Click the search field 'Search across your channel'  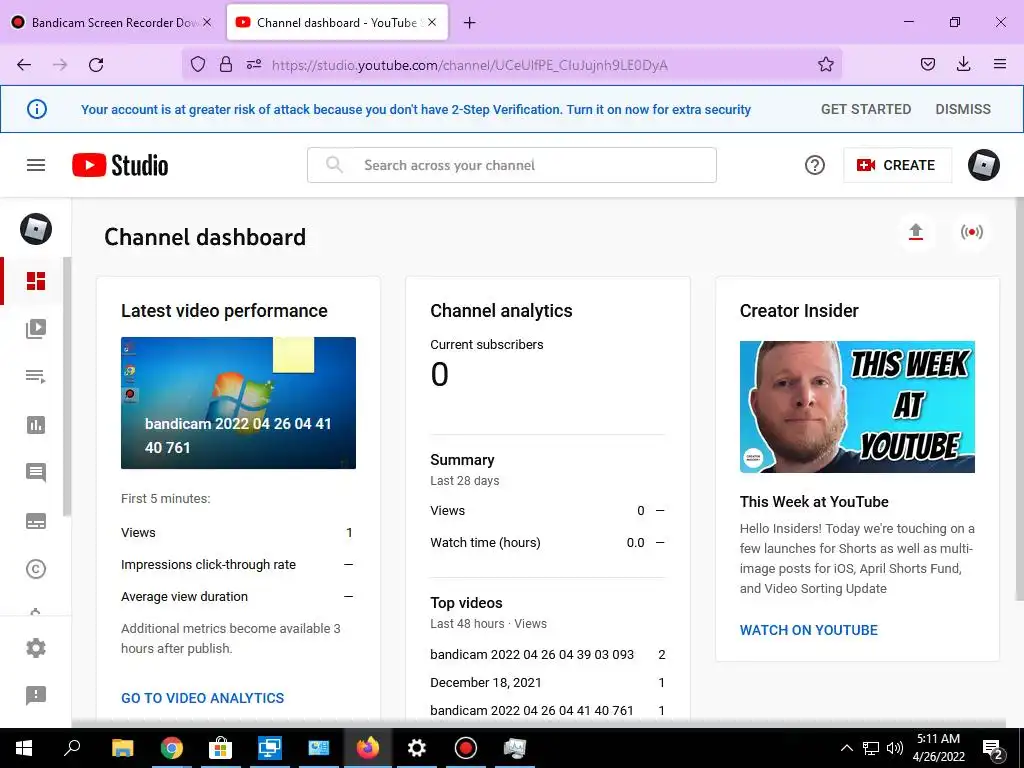point(511,165)
